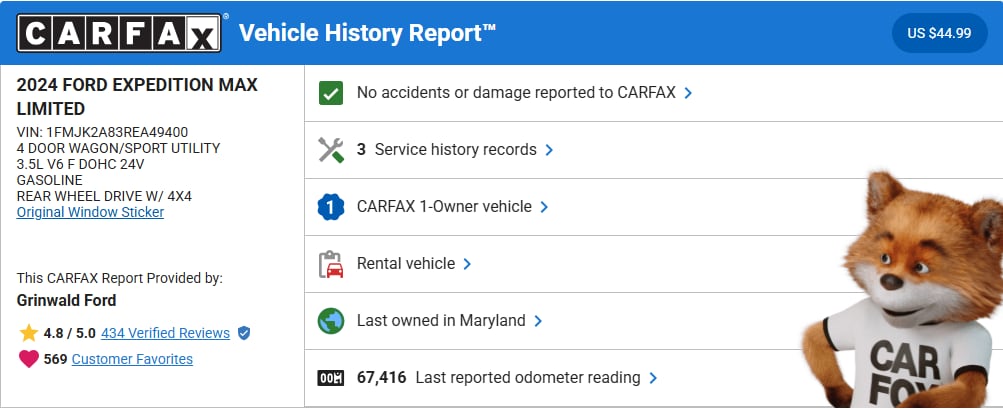Expand the last reported odometer chevron
The image size is (1003, 409).
pos(653,378)
